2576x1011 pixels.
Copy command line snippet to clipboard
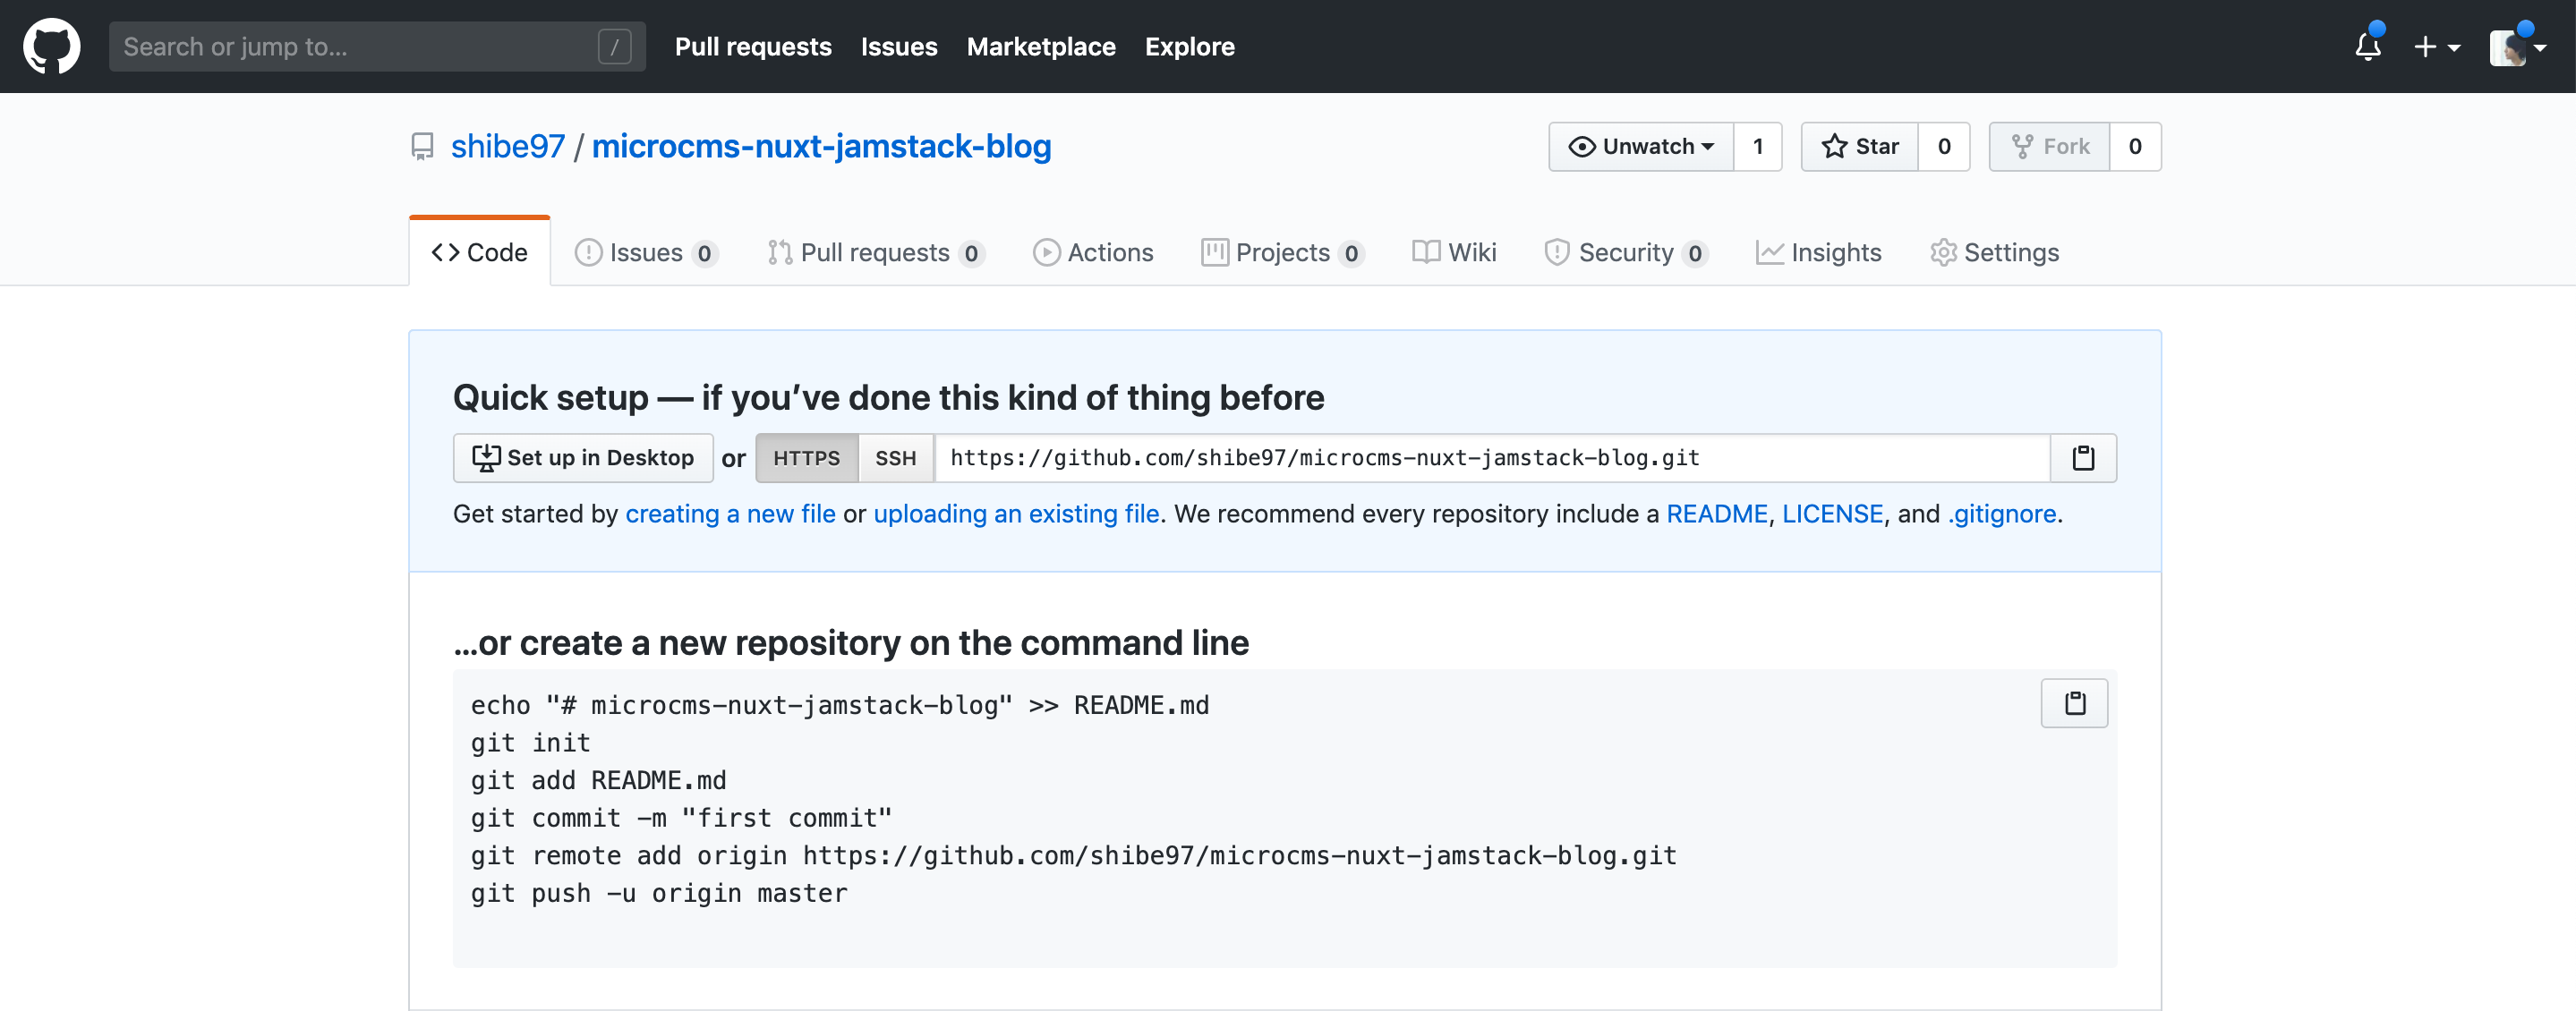pyautogui.click(x=2074, y=703)
